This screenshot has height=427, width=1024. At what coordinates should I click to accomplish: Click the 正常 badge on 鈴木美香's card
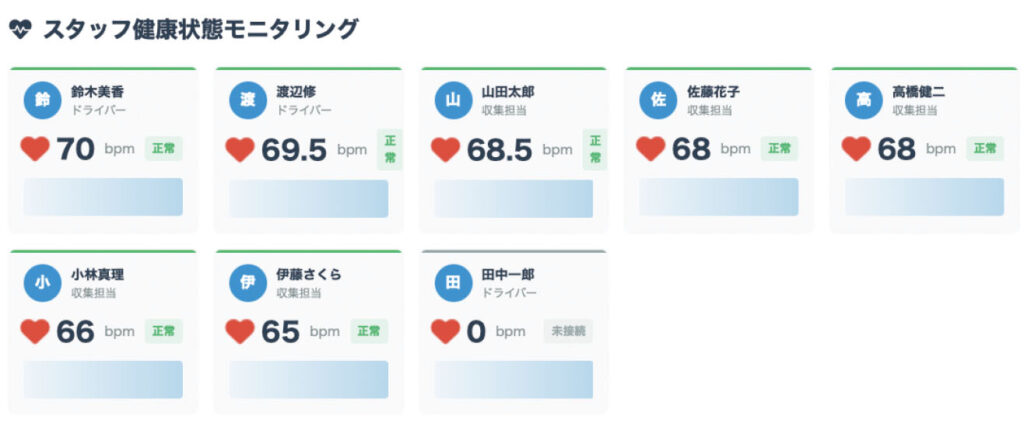164,148
